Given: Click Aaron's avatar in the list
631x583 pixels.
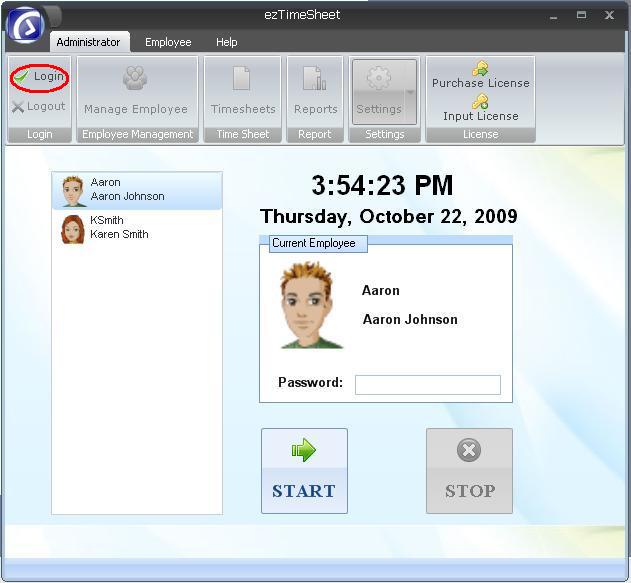Looking at the screenshot, I should (73, 191).
